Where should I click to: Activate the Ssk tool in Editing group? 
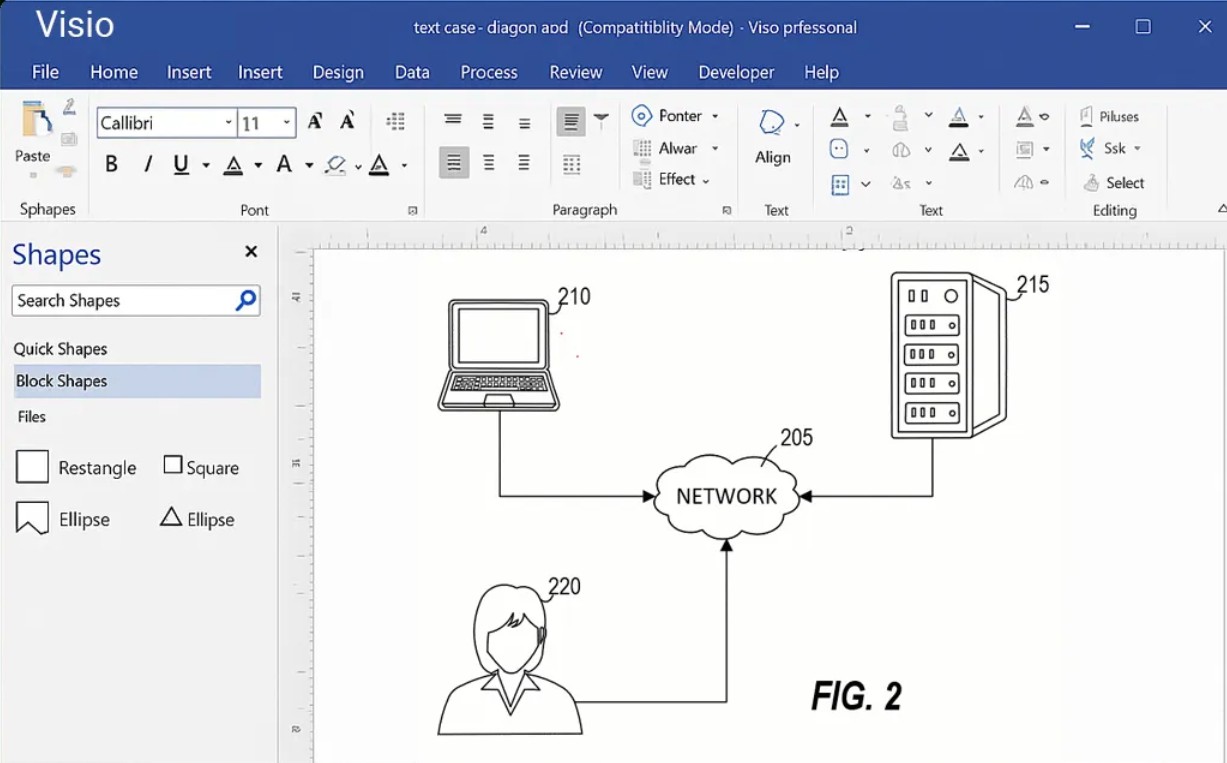click(1110, 148)
